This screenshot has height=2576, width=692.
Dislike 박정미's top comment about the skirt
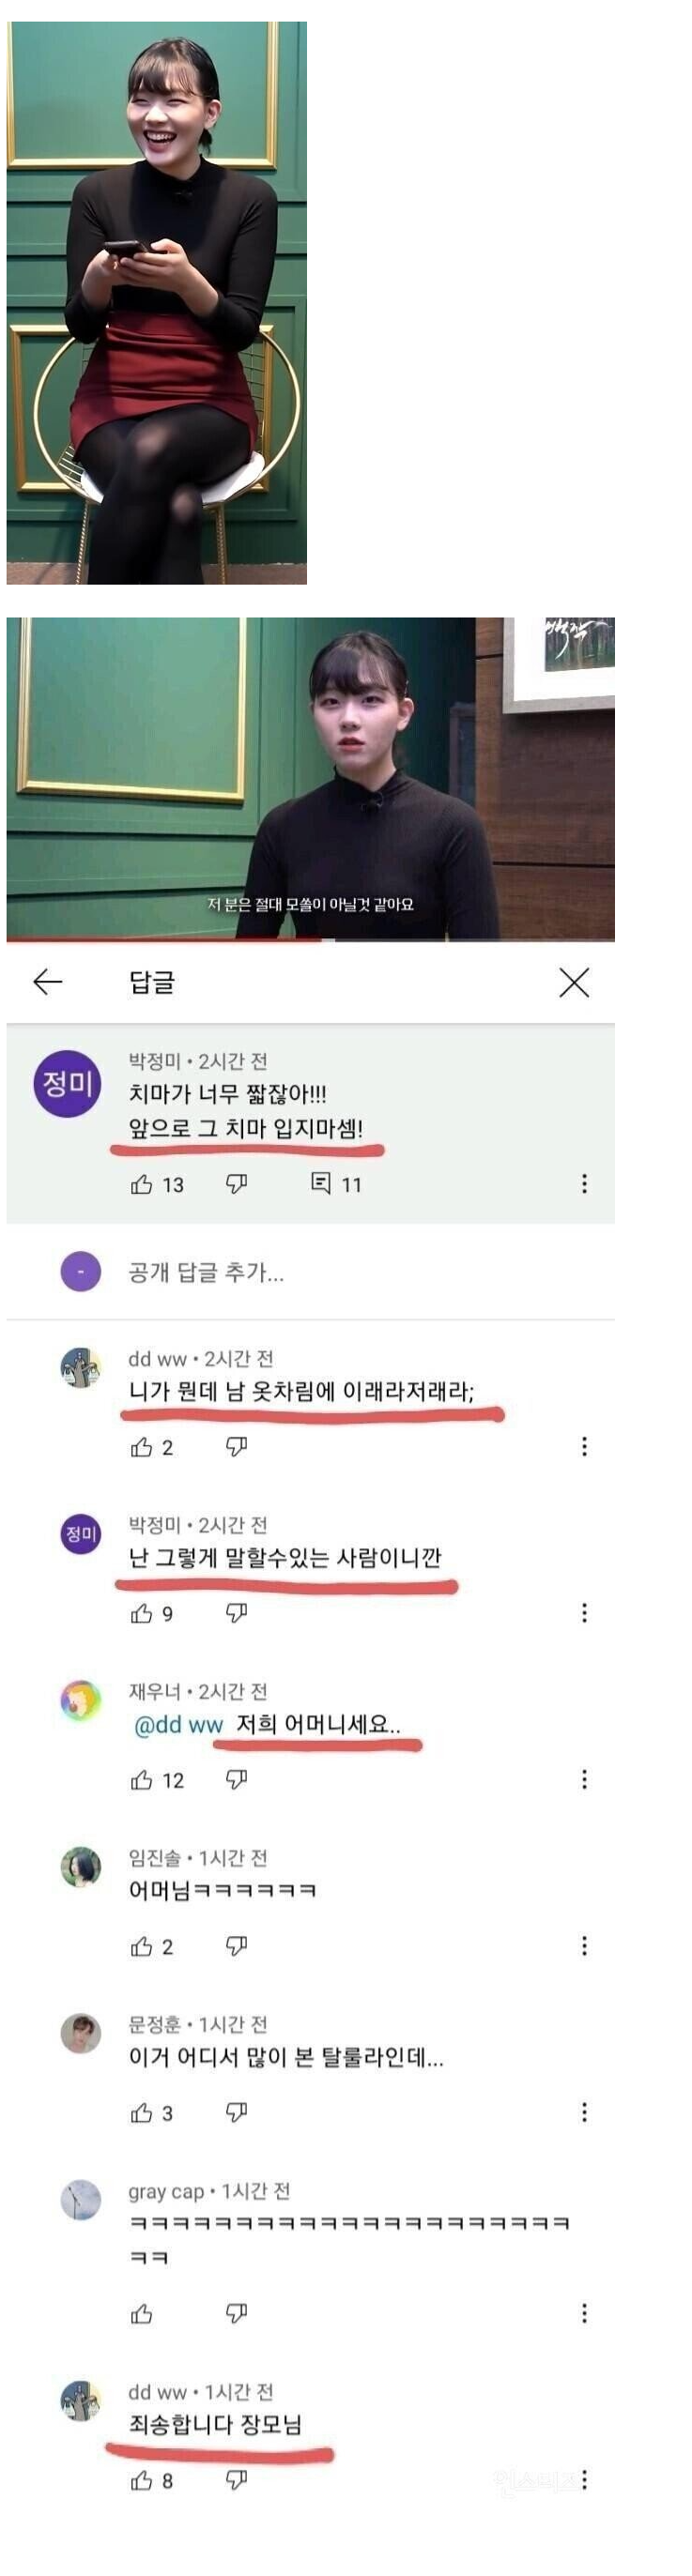click(236, 1184)
